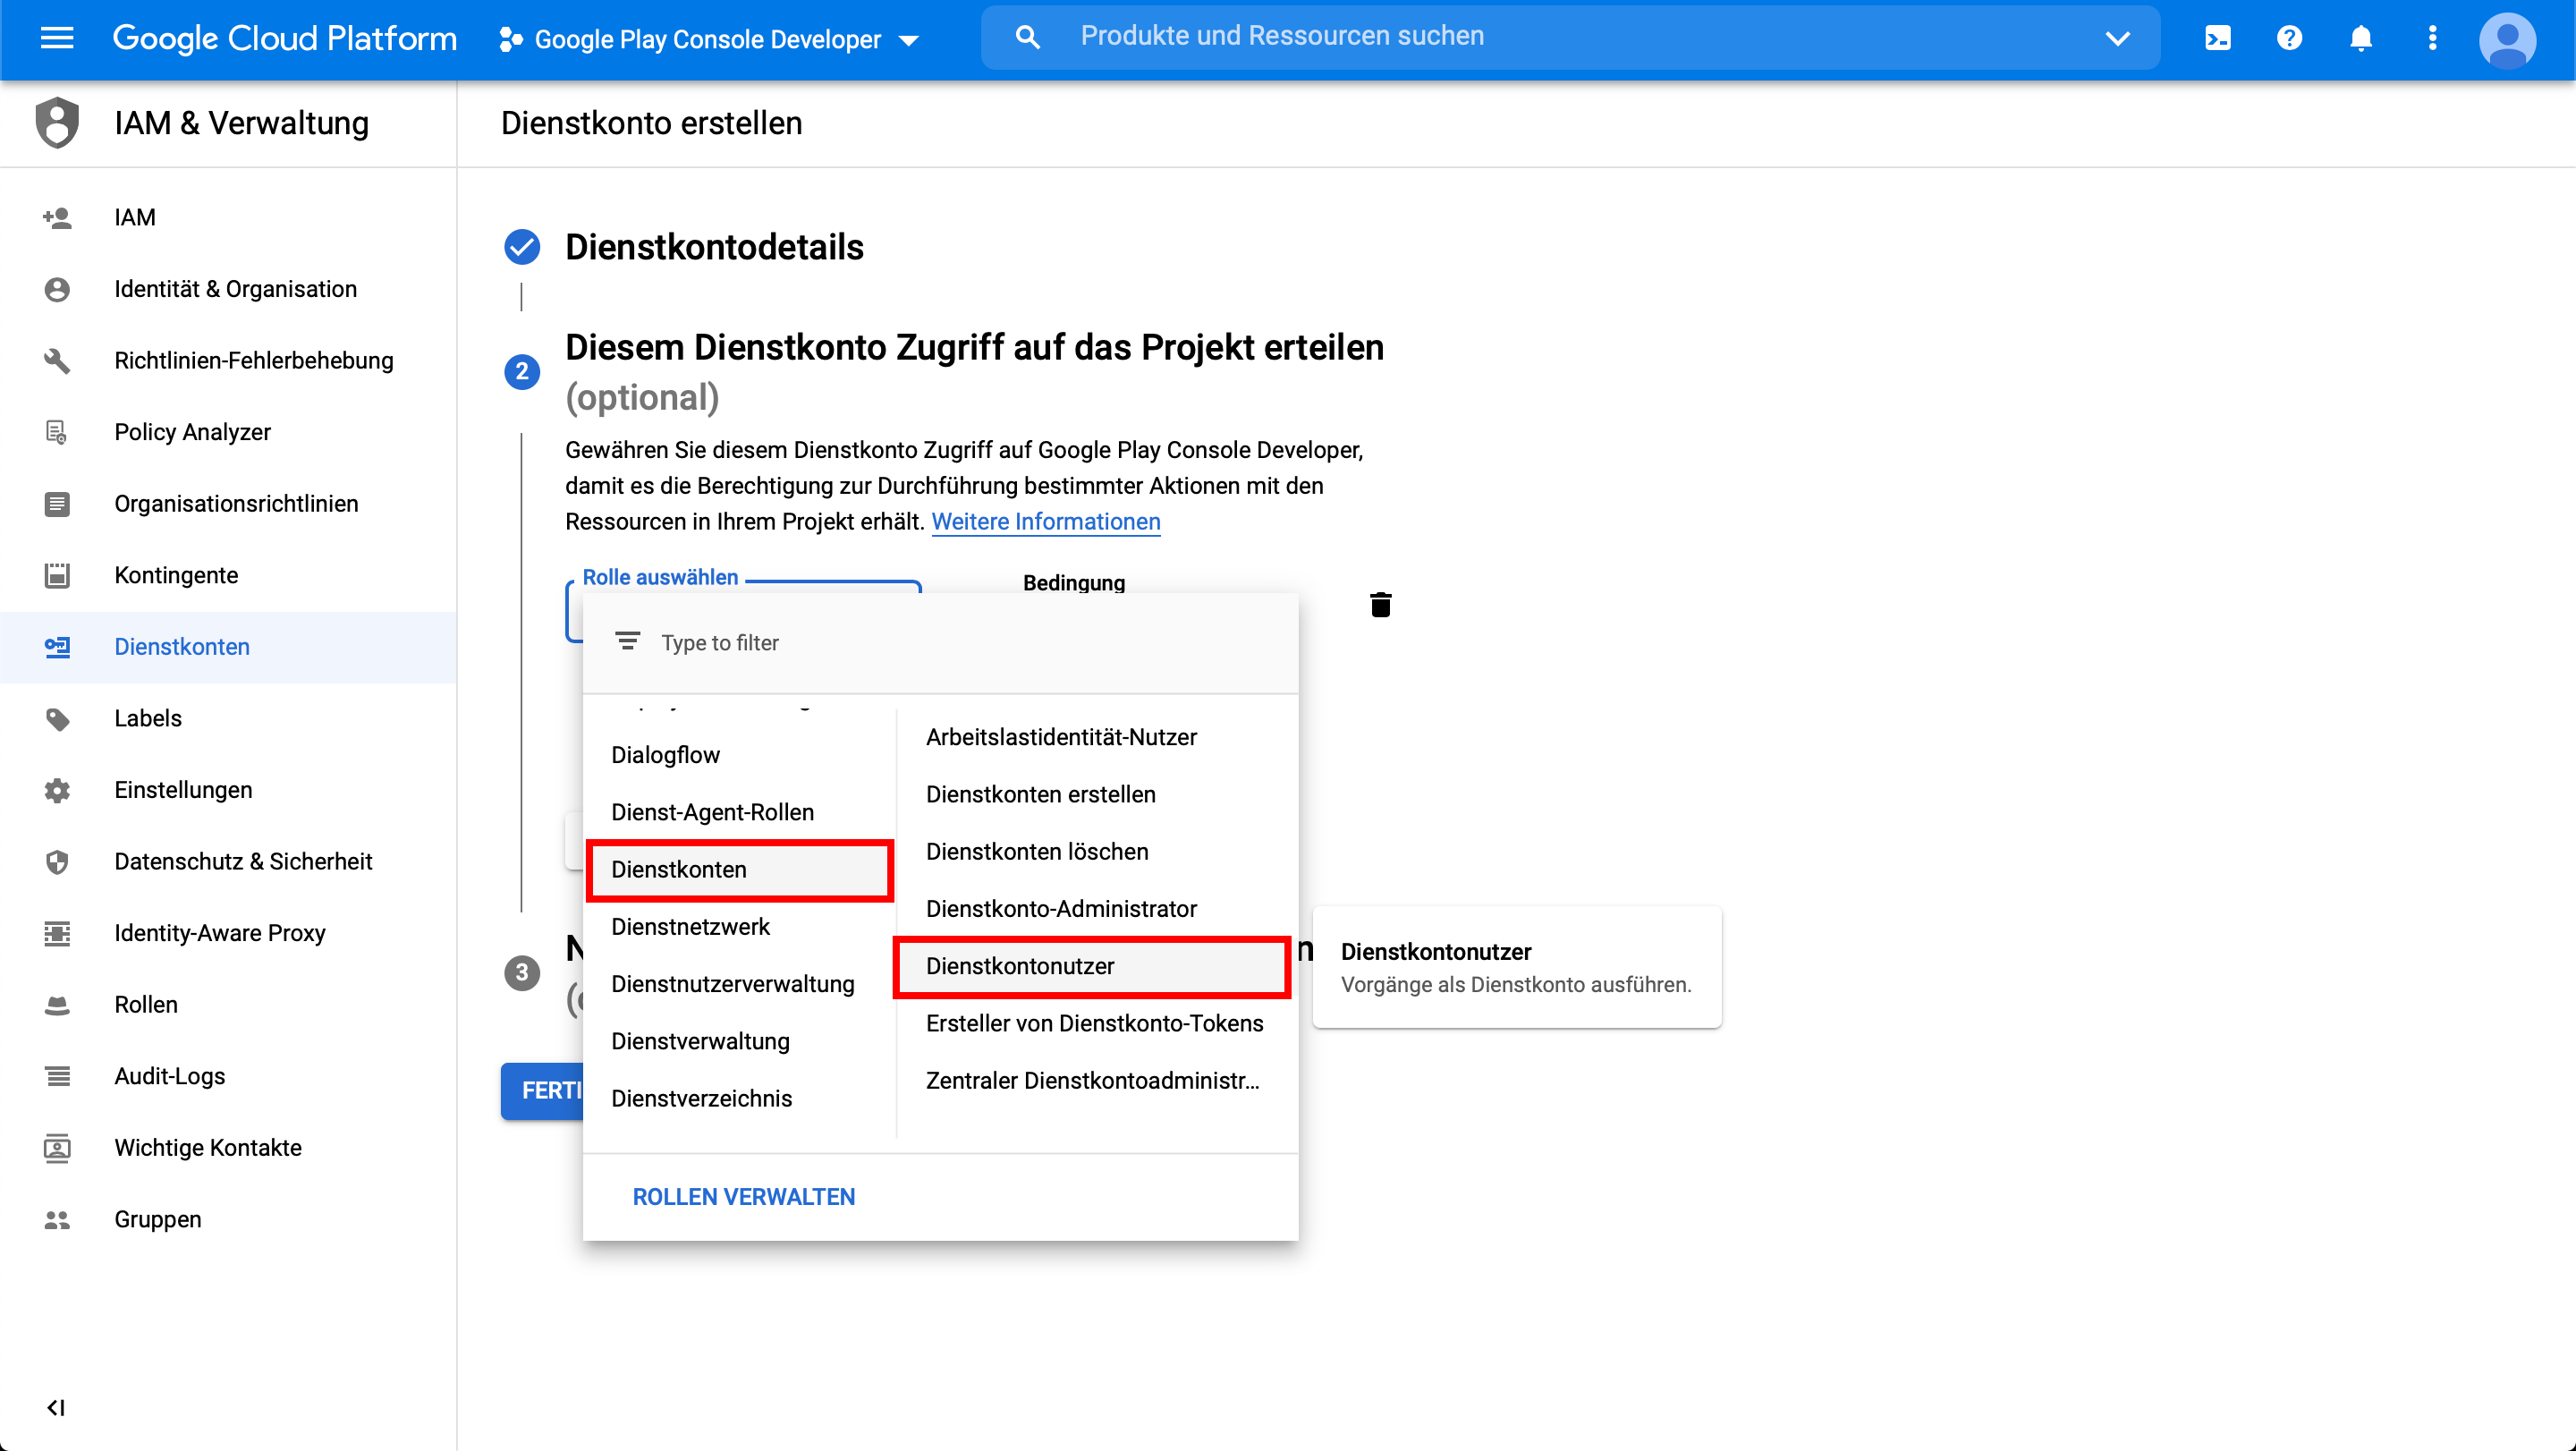Screen dimensions: 2576x1451
Task: Open the Google Play Console Developer project selector
Action: coord(709,40)
